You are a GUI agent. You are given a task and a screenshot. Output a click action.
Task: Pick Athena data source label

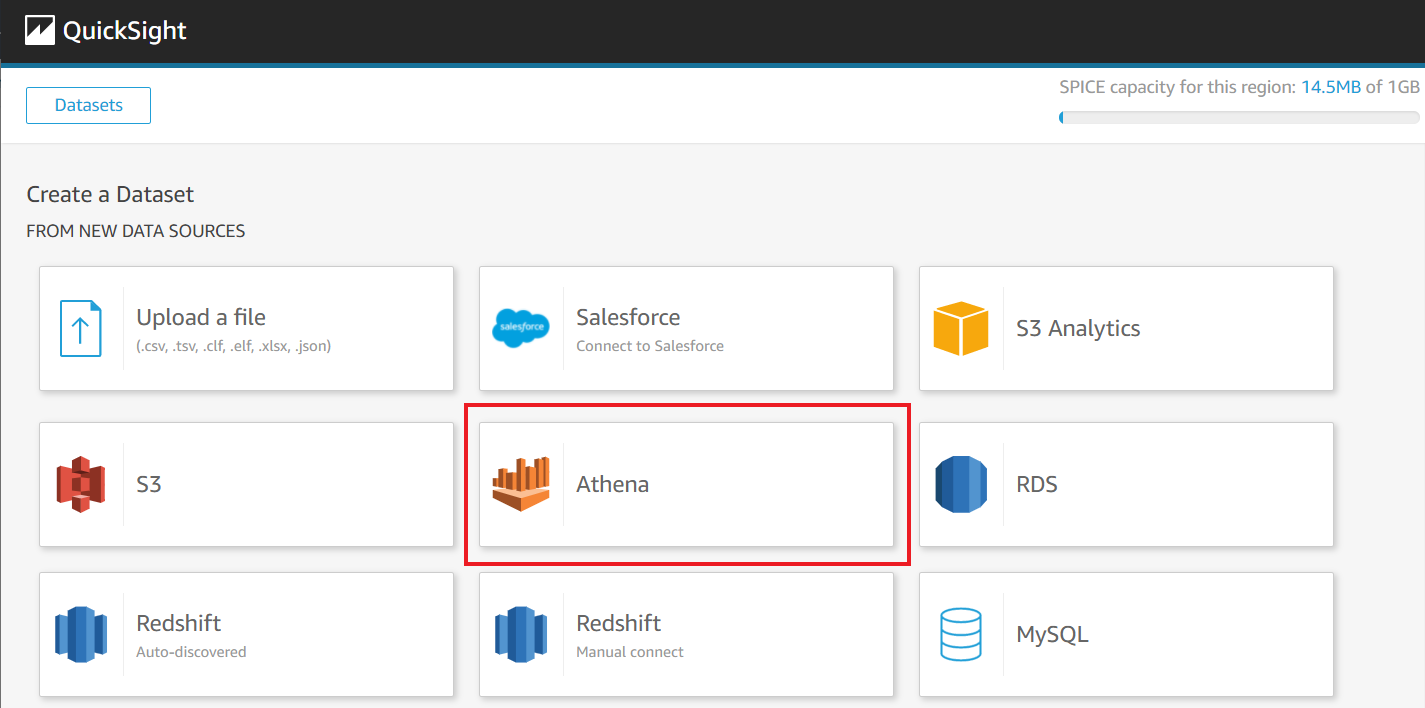612,484
